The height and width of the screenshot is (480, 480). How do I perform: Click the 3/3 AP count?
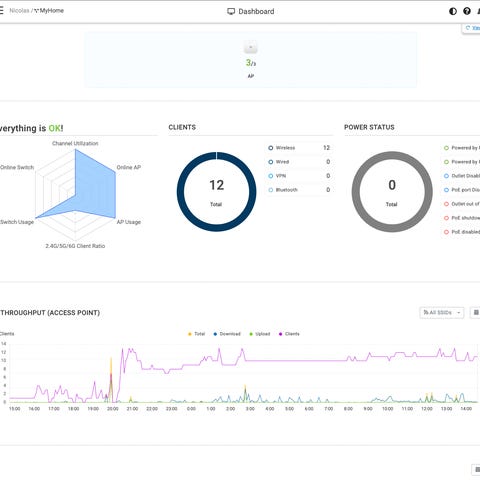[x=251, y=62]
